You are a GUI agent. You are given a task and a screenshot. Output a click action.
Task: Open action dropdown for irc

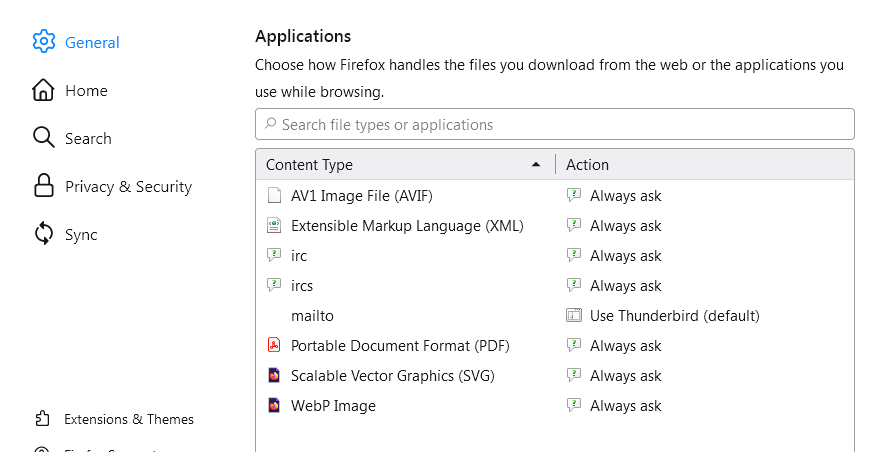tap(704, 255)
